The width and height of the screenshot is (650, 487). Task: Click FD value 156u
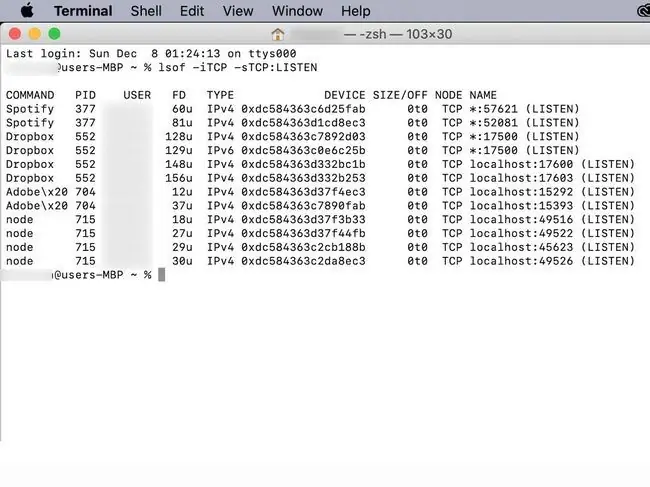click(x=179, y=178)
